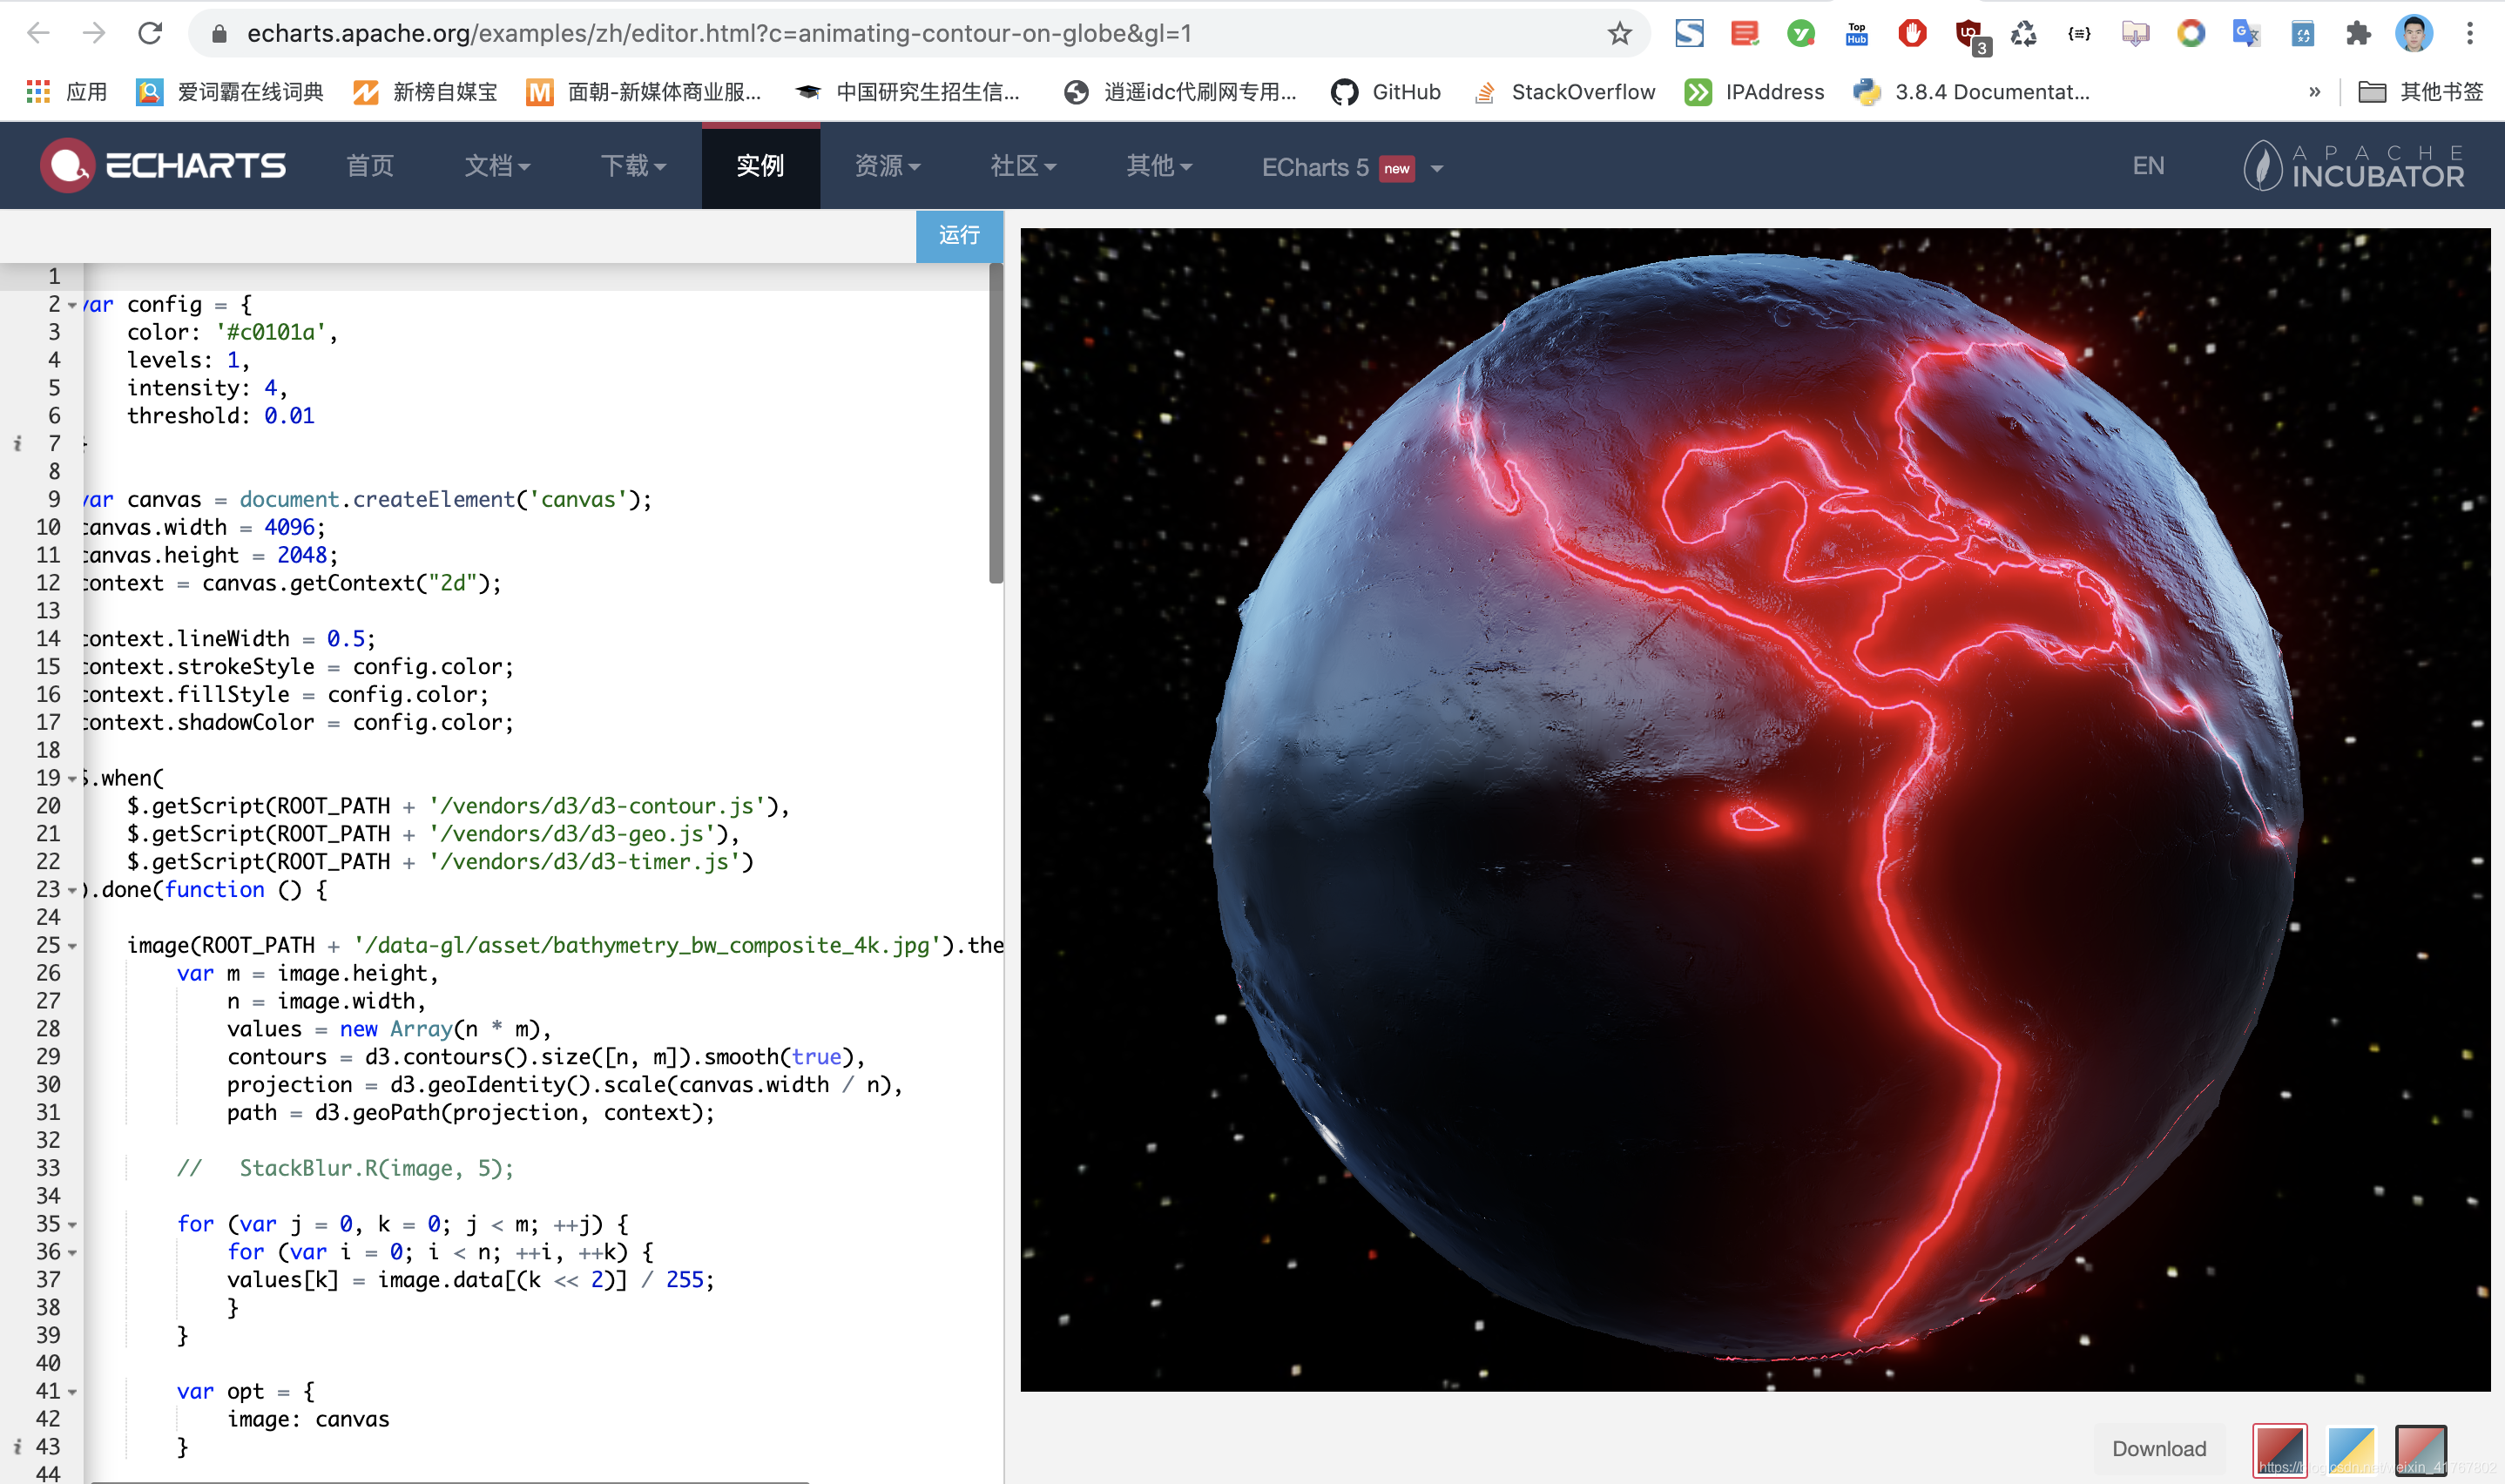Open the Extensions puzzle piece icon
This screenshot has height=1484, width=2505.
click(x=2358, y=34)
